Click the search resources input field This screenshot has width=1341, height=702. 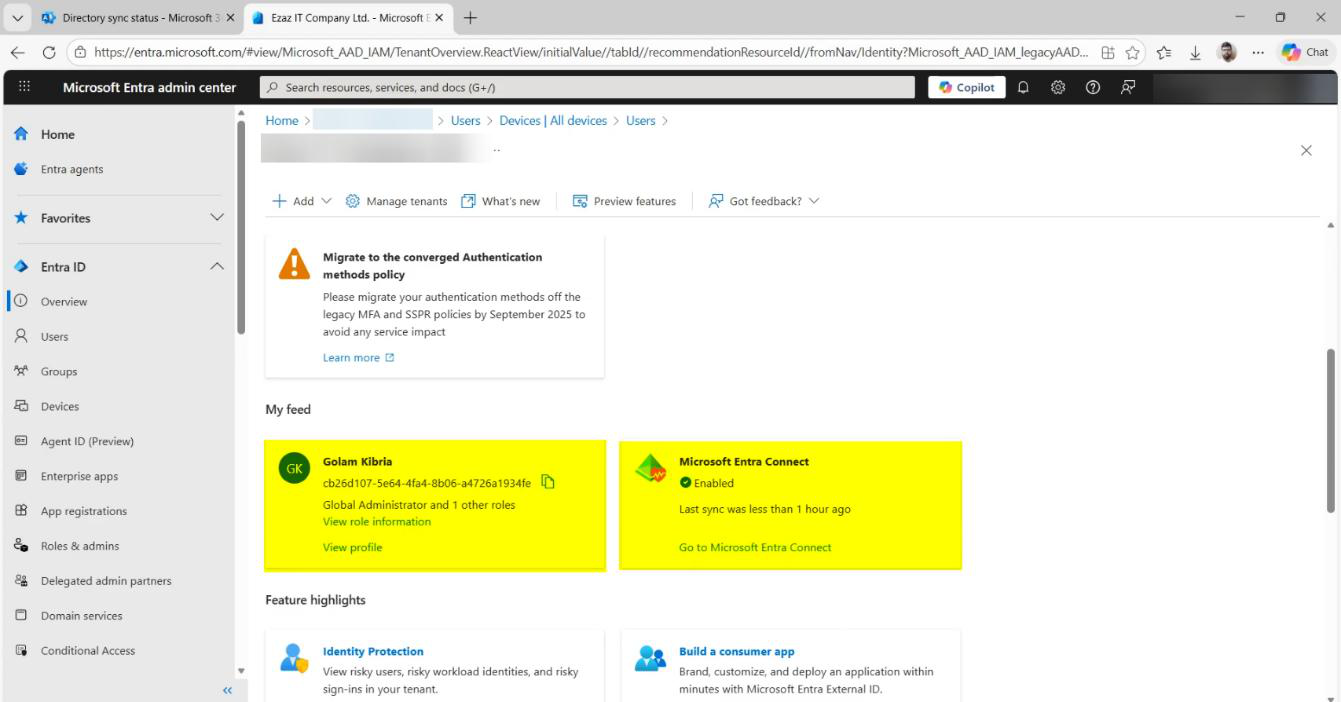click(587, 87)
